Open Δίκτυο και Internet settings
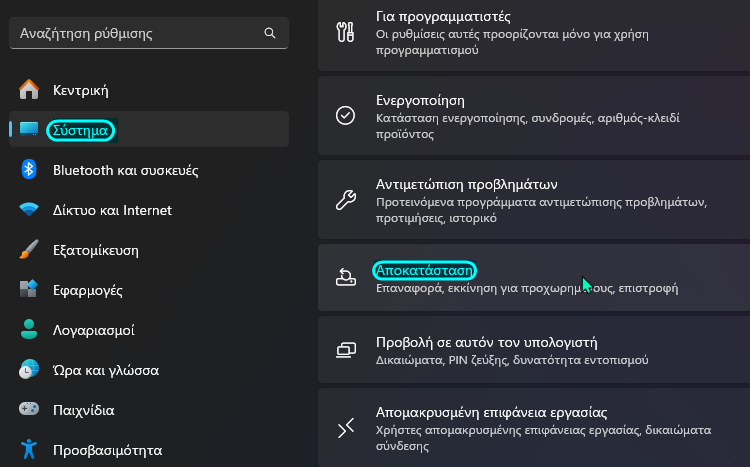The height and width of the screenshot is (467, 750). (x=149, y=210)
